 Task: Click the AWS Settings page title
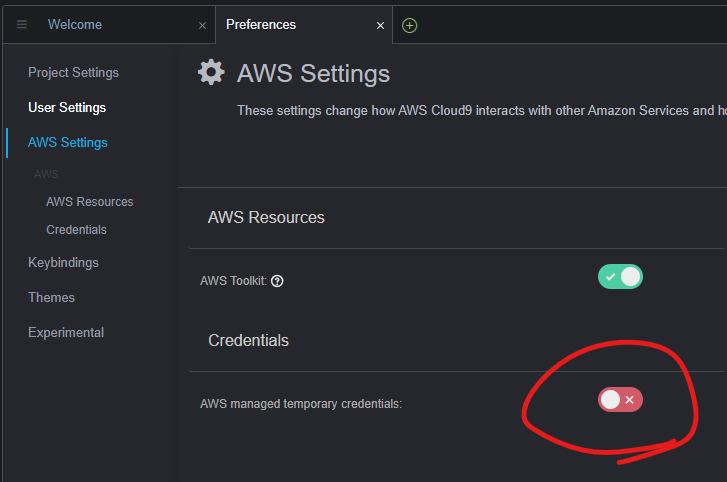tap(313, 74)
